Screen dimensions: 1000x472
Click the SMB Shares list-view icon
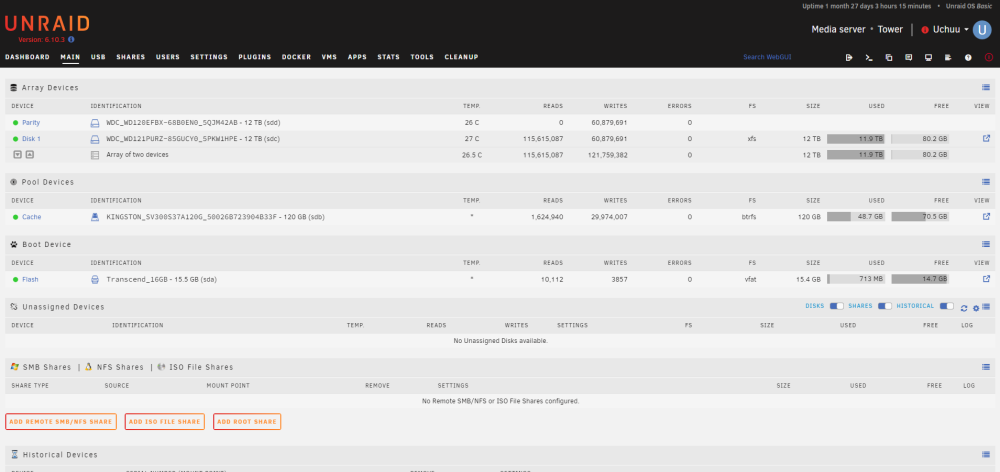coord(986,367)
